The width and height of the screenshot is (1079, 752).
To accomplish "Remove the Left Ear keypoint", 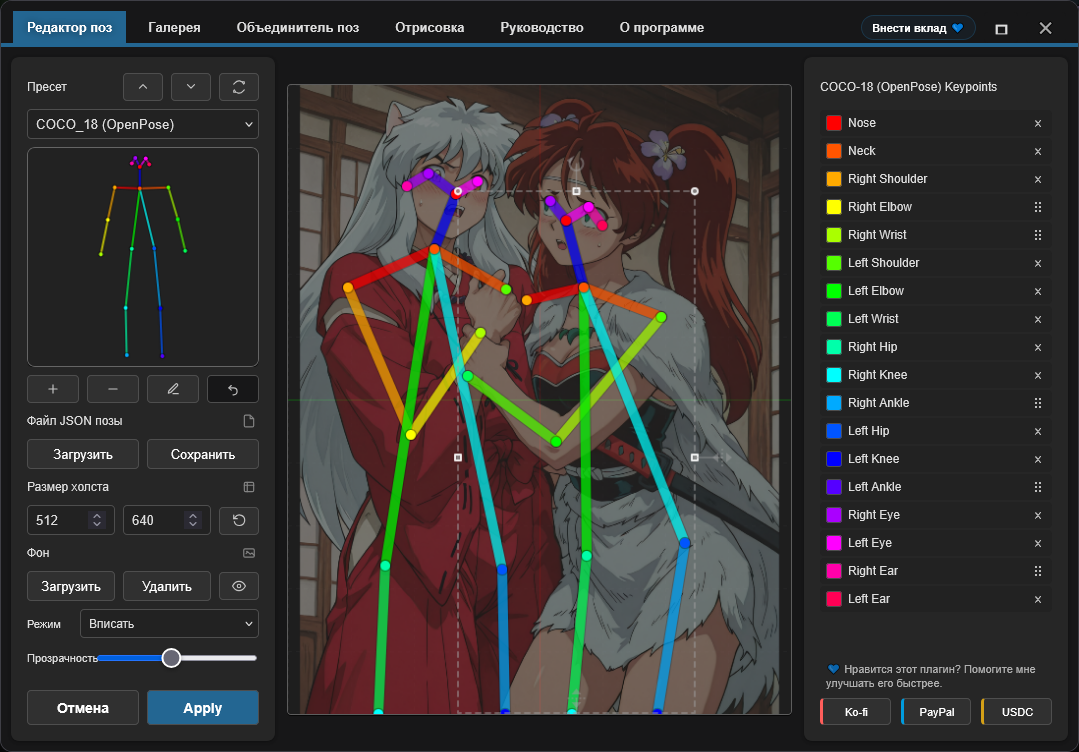I will point(1038,599).
